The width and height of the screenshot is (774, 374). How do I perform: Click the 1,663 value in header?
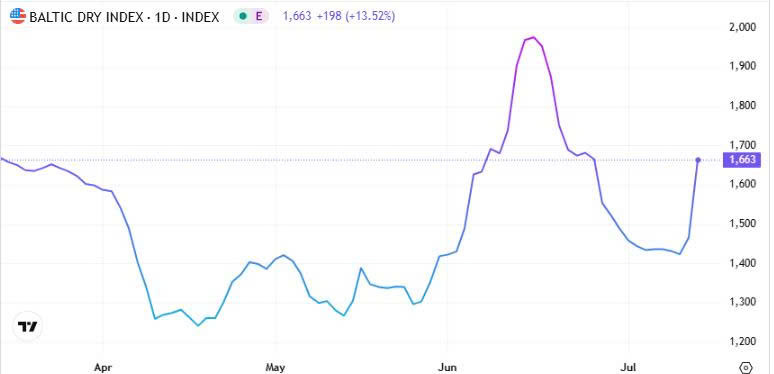coord(297,16)
